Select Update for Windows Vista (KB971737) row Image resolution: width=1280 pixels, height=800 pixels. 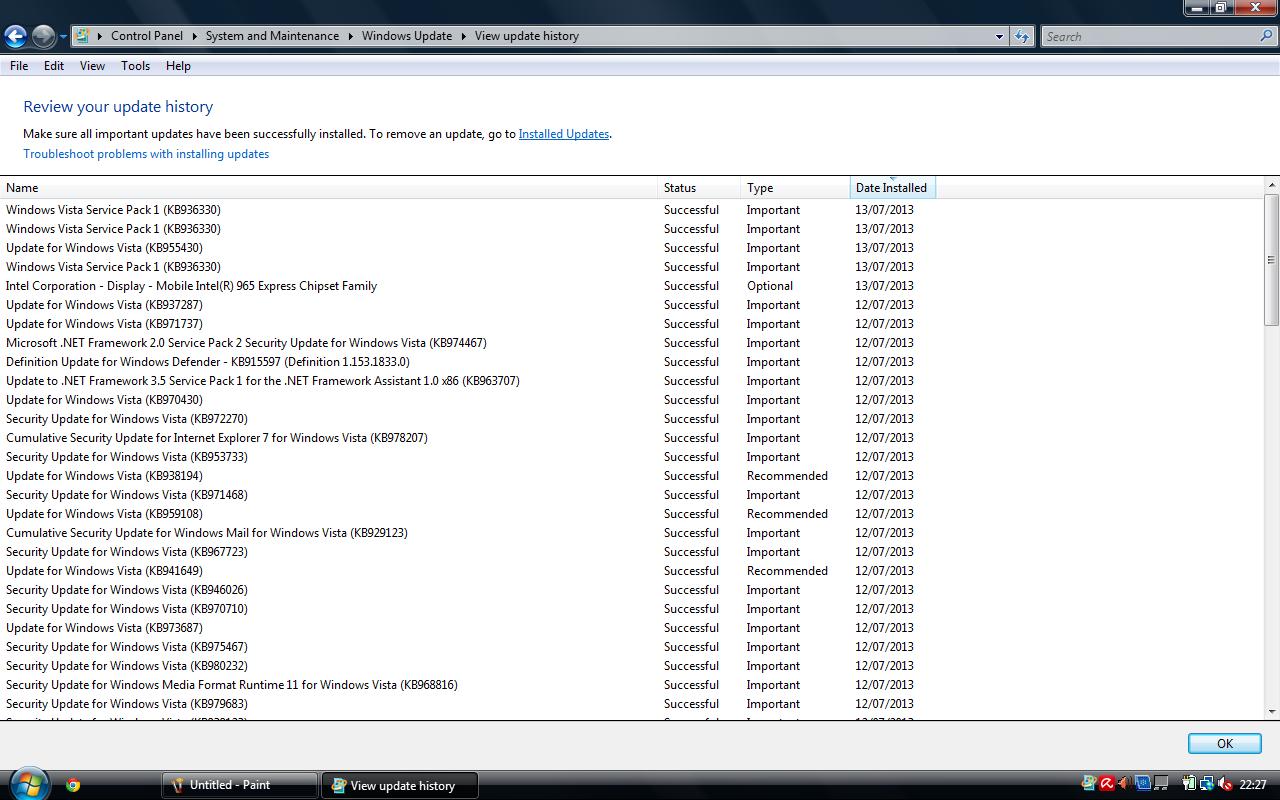click(467, 324)
